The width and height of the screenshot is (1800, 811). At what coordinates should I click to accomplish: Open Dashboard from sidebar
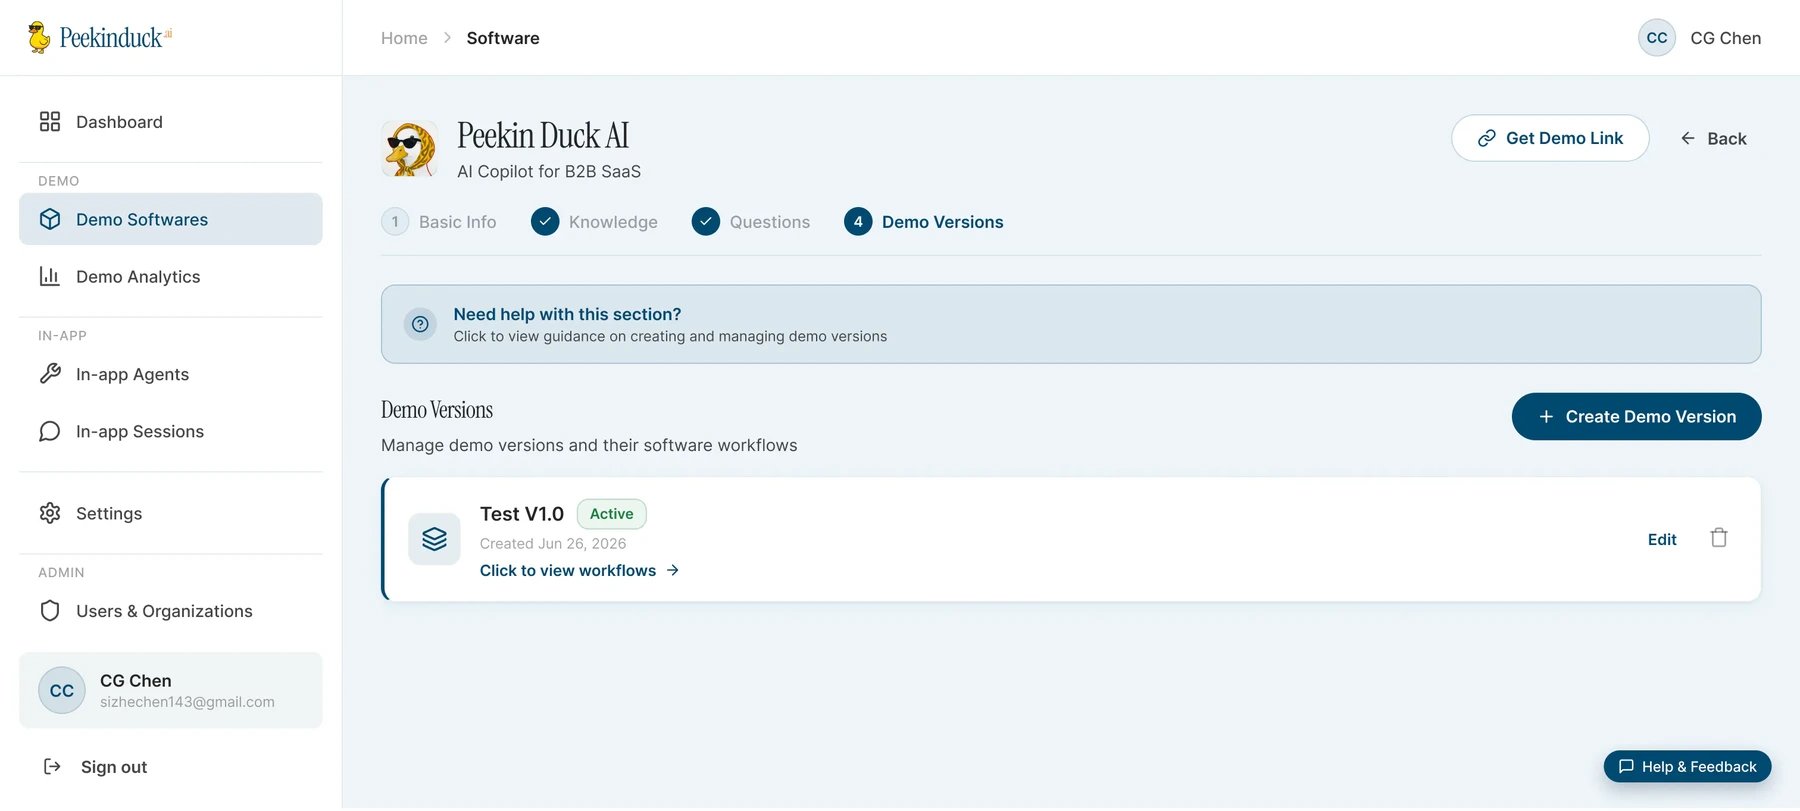pyautogui.click(x=171, y=122)
